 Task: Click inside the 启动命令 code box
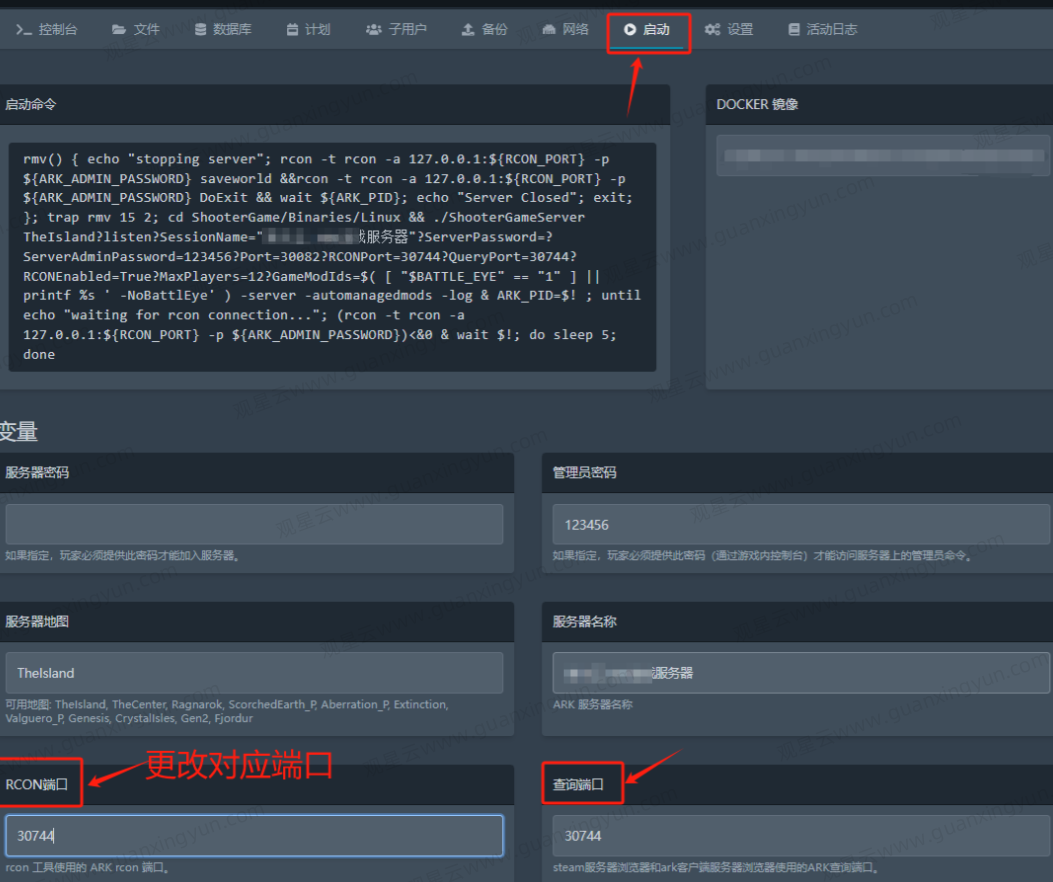330,256
